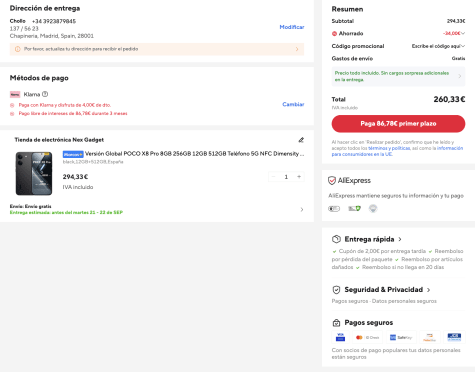Click the JCB payment logo

(x=454, y=337)
